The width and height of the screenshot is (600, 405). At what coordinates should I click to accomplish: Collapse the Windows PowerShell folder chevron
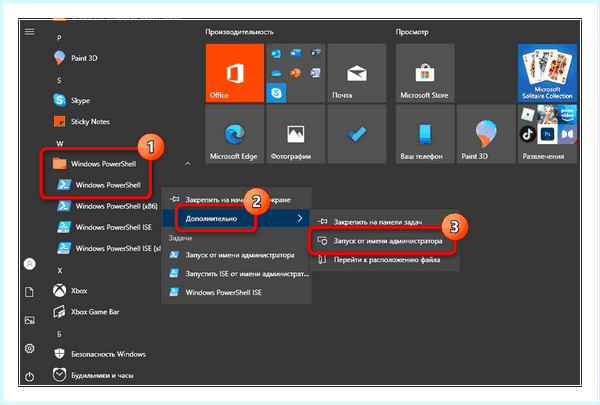click(x=188, y=164)
